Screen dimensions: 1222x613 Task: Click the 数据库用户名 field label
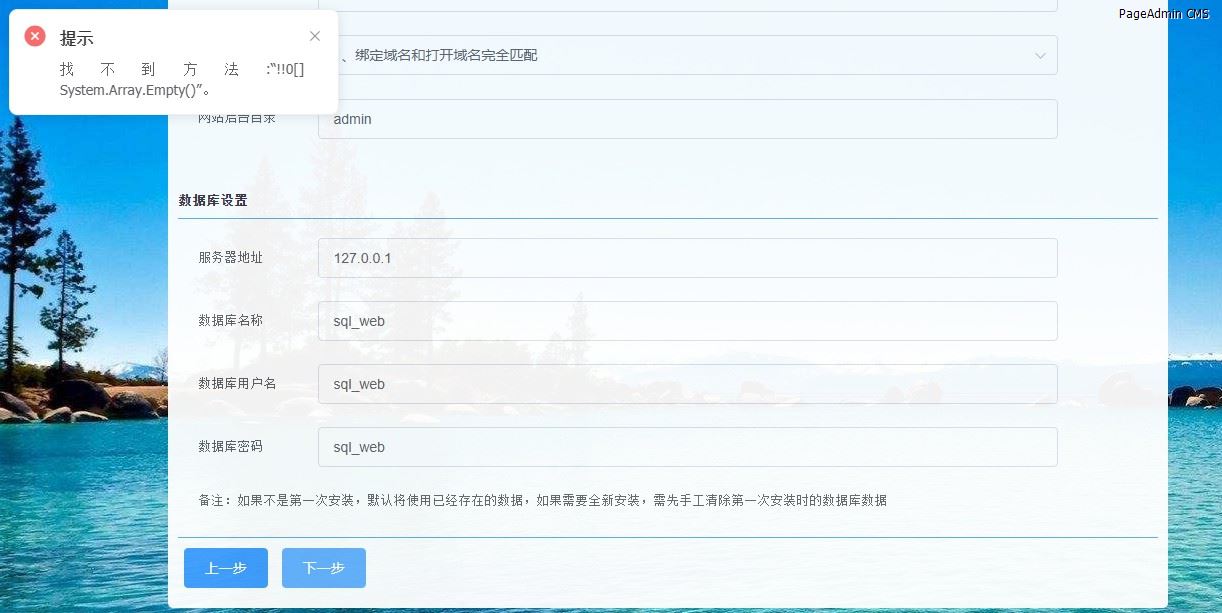point(237,383)
